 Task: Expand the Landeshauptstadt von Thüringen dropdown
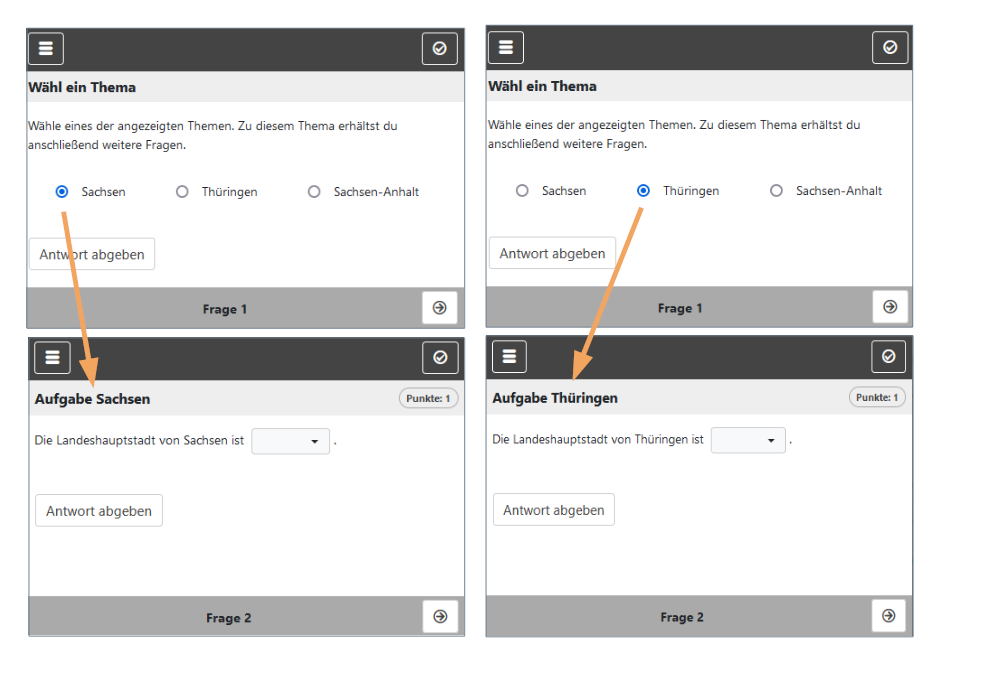[x=748, y=440]
